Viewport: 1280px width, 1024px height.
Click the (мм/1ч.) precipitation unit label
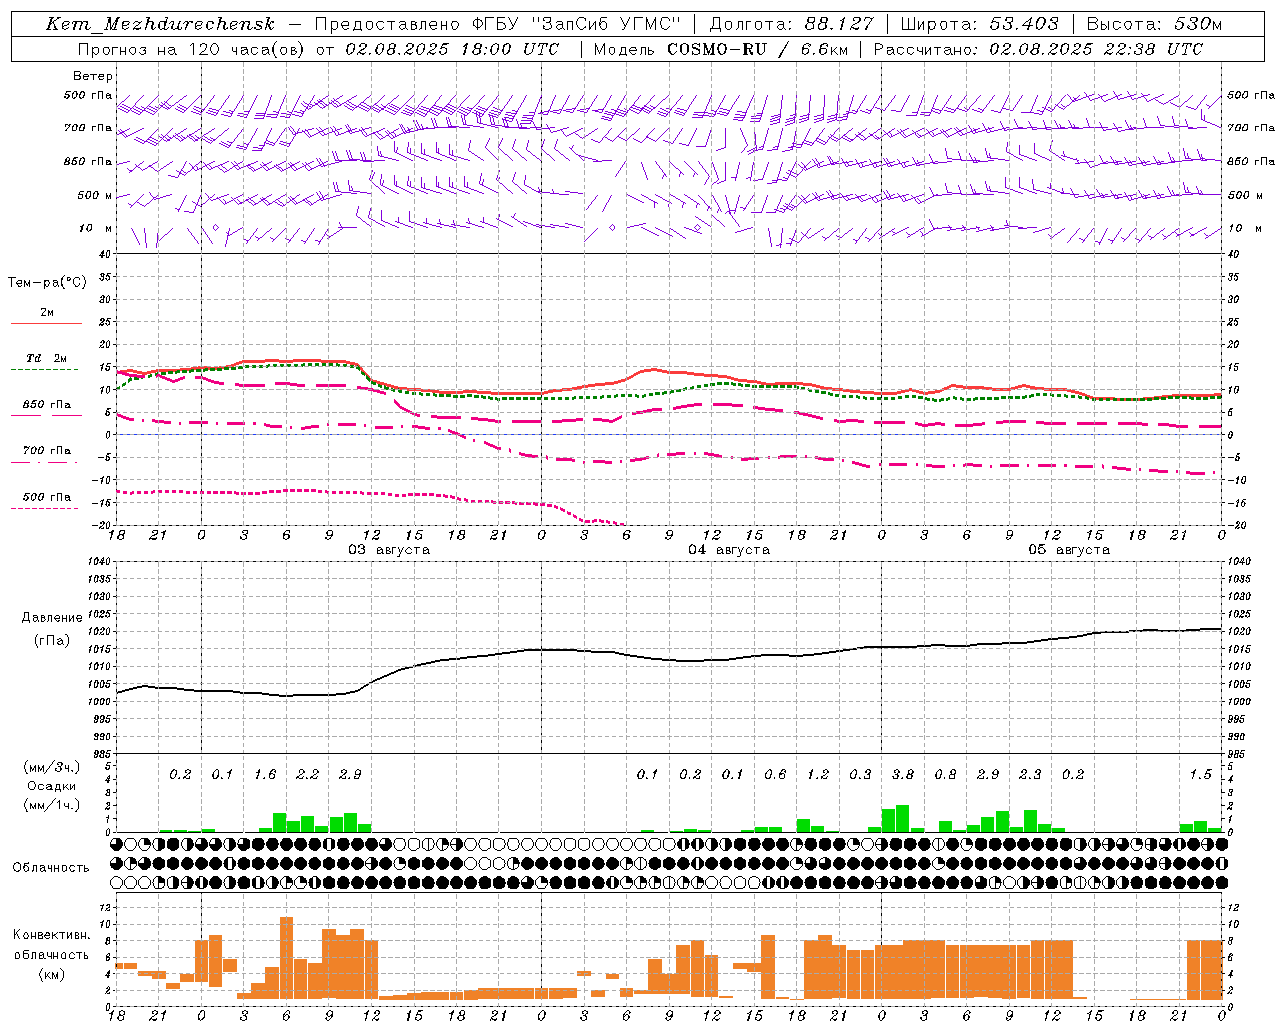(50, 805)
